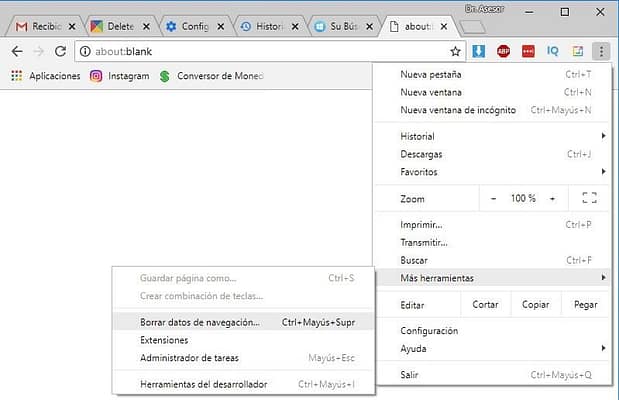Screen dimensions: 619x400
Task: Reload the page with refresh icon
Action: pyautogui.click(x=60, y=51)
